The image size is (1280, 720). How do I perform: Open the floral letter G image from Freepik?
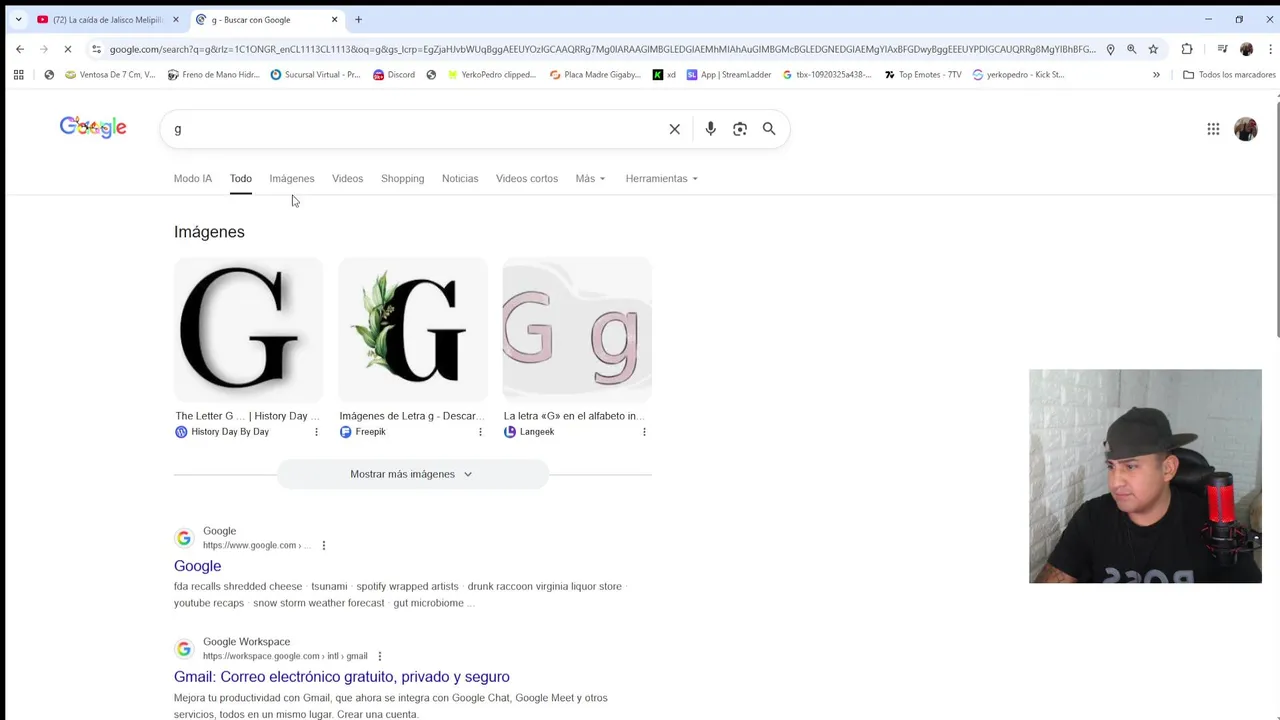coord(413,329)
